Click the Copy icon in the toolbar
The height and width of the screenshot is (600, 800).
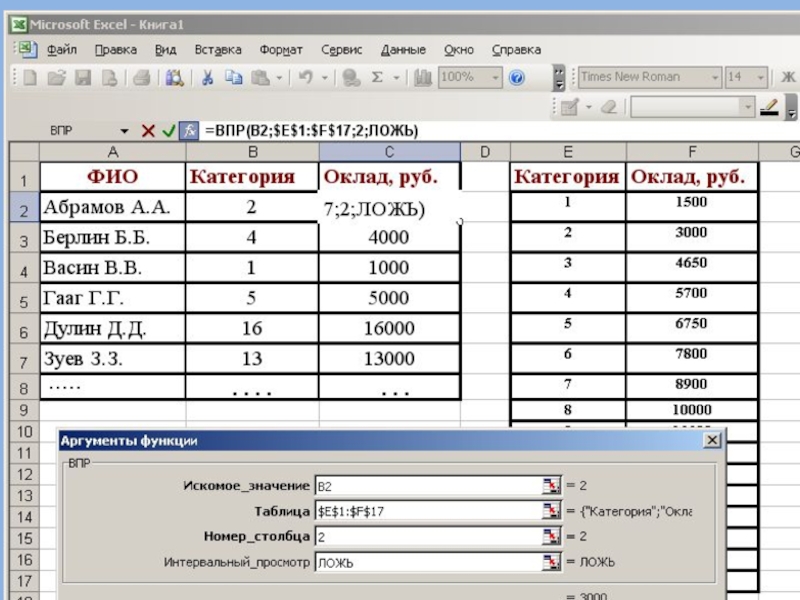(233, 77)
